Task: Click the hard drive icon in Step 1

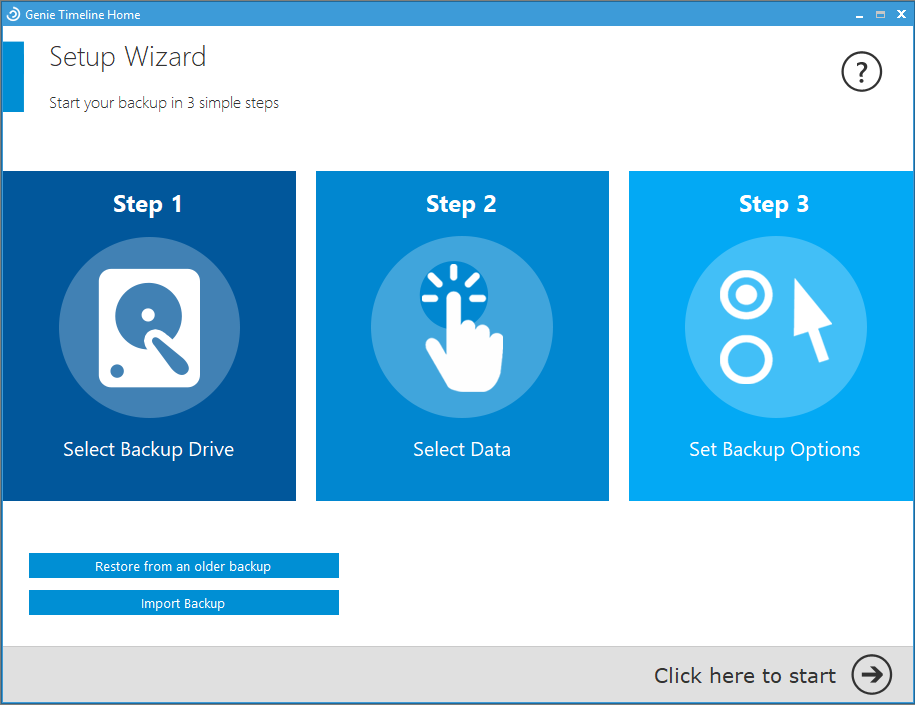Action: 148,327
